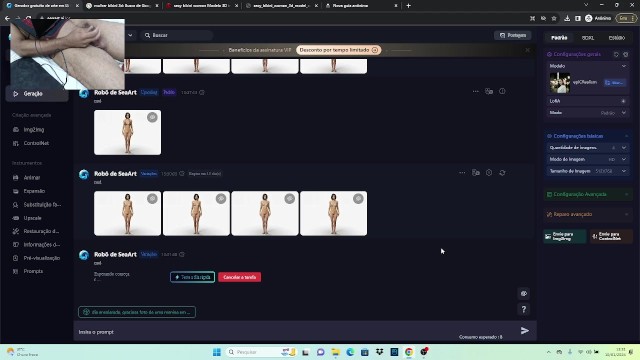This screenshot has width=640, height=360.
Task: Switch to the third browser tab
Action: click(x=201, y=6)
